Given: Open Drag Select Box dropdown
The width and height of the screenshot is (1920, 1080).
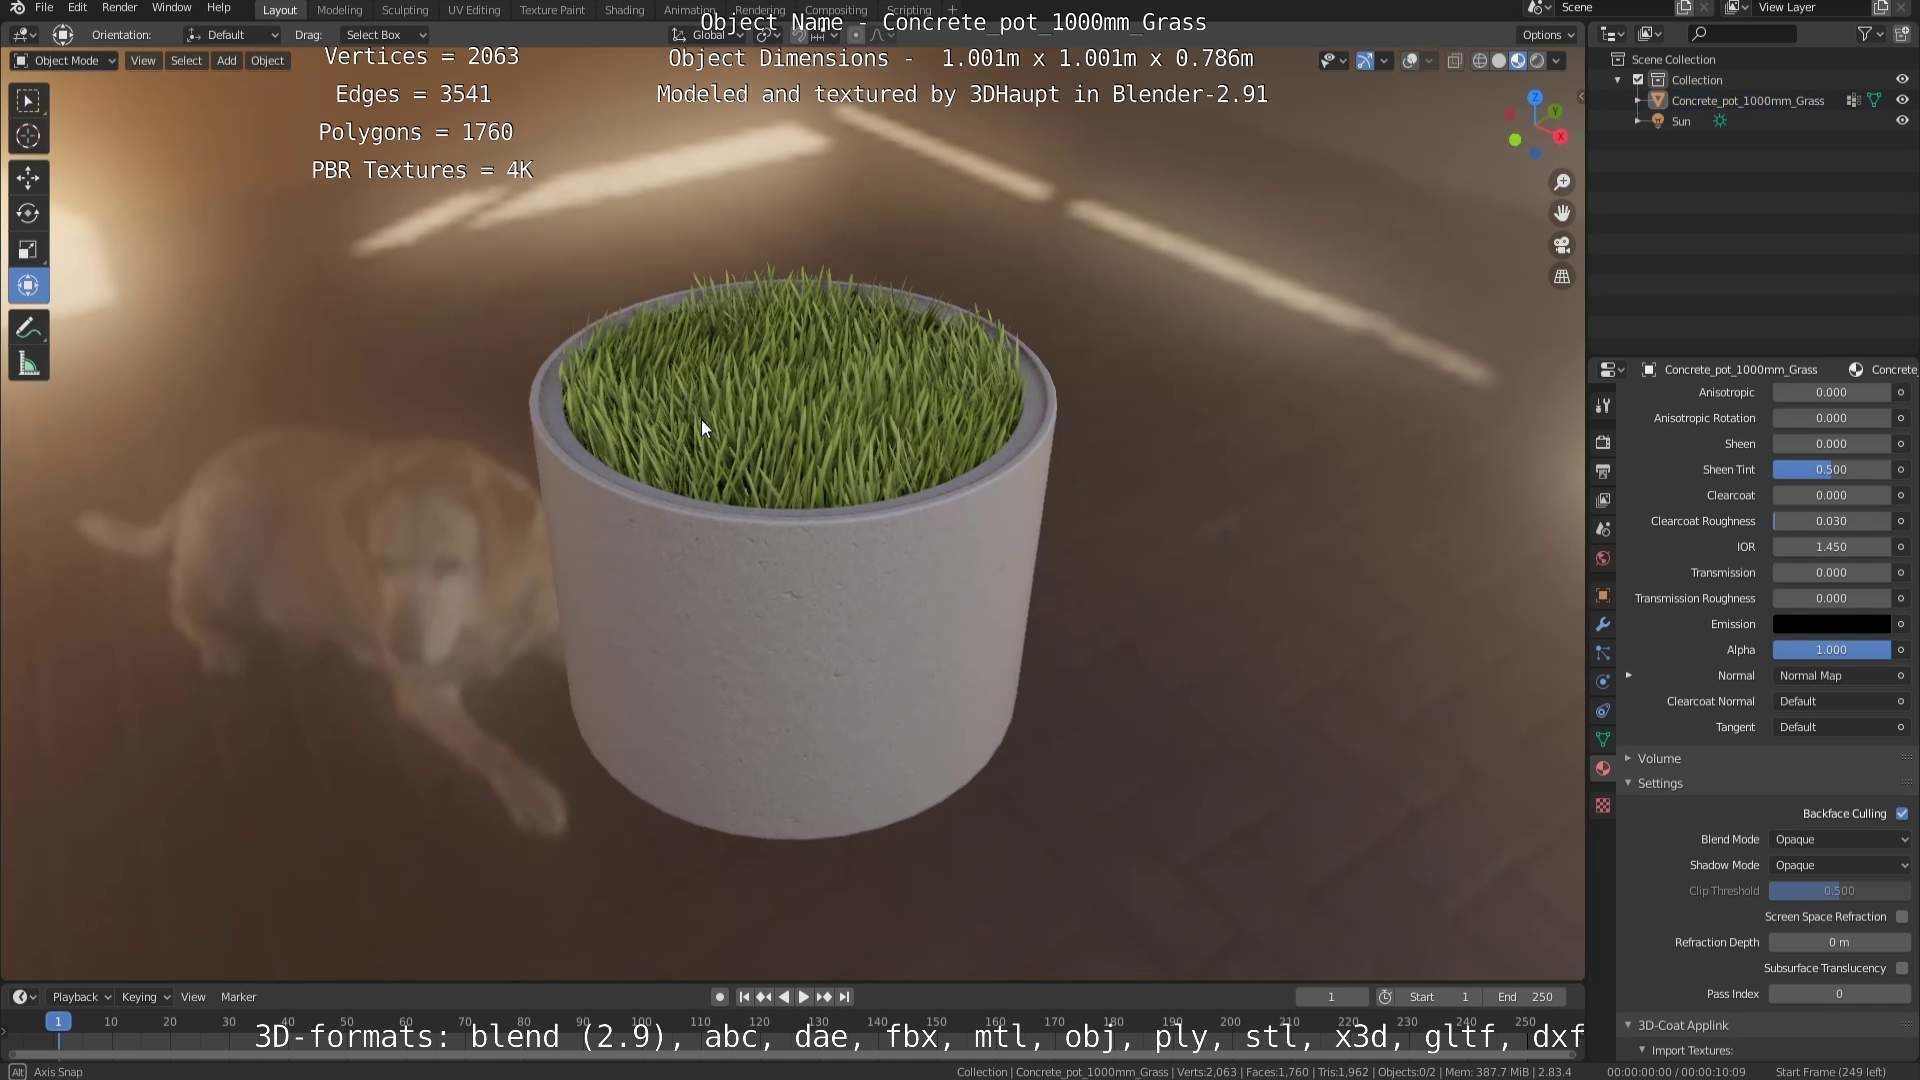Looking at the screenshot, I should 385,35.
